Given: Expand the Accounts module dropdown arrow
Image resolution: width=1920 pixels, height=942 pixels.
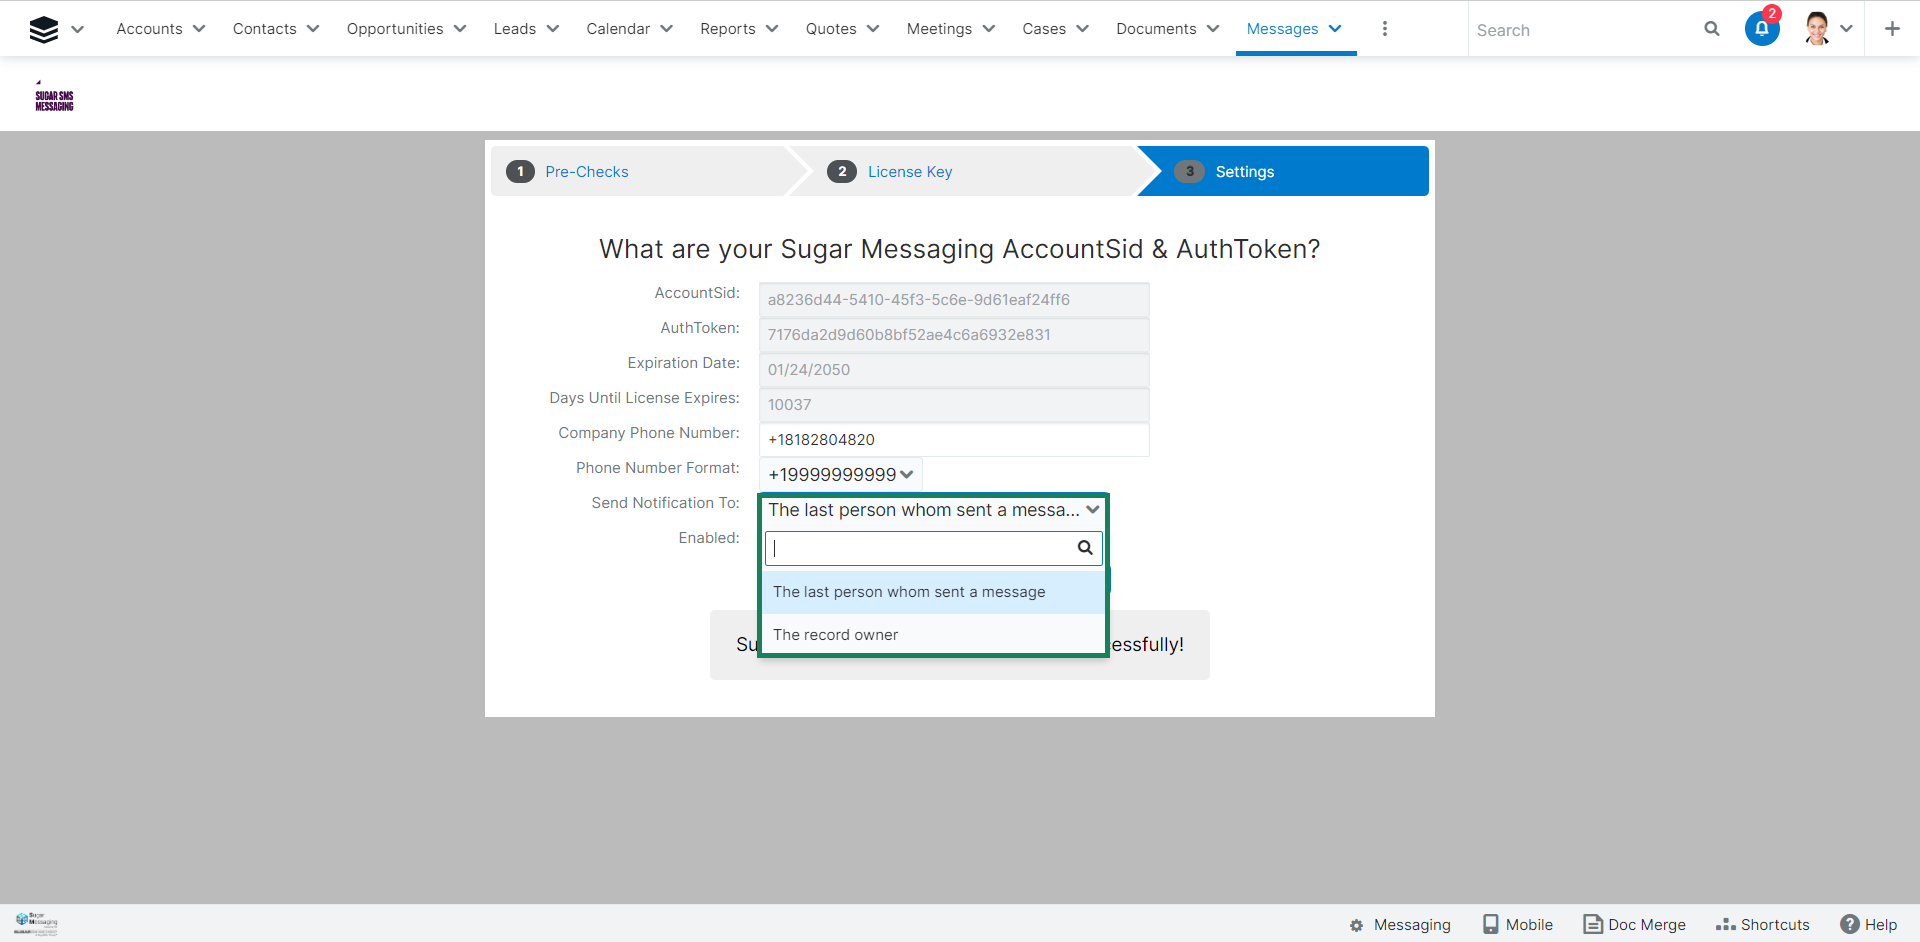Looking at the screenshot, I should pos(199,29).
